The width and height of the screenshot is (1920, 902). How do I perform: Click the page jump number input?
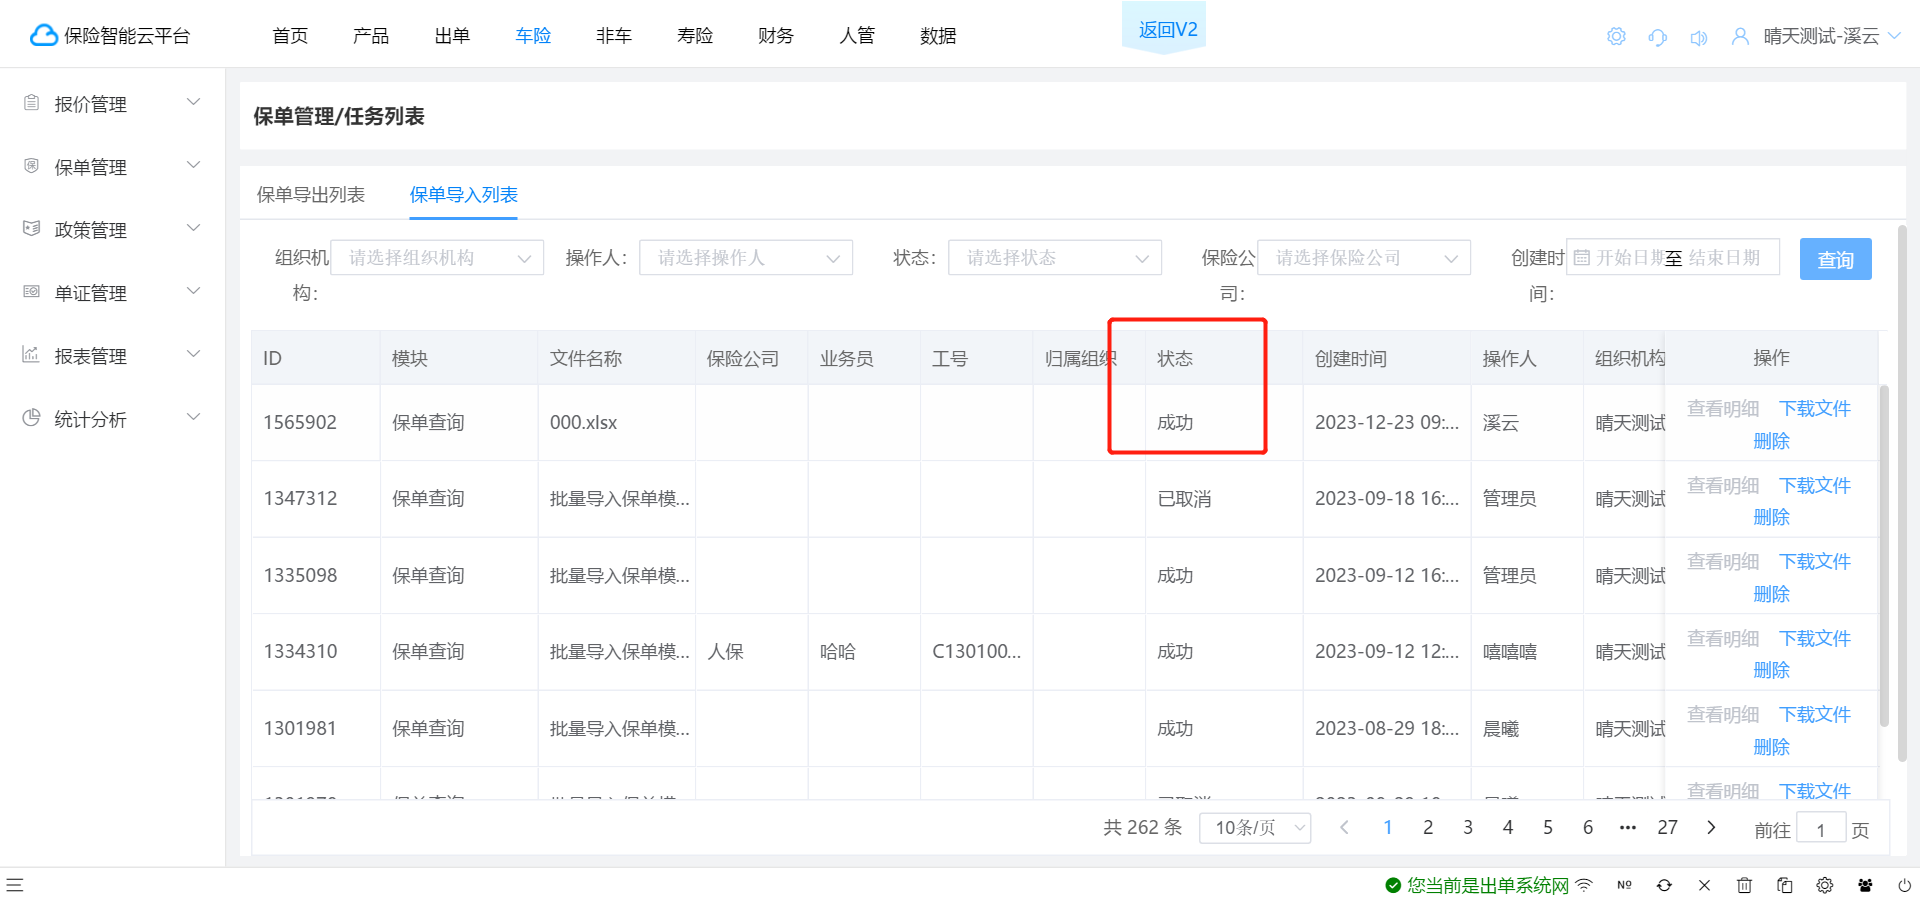[1821, 830]
